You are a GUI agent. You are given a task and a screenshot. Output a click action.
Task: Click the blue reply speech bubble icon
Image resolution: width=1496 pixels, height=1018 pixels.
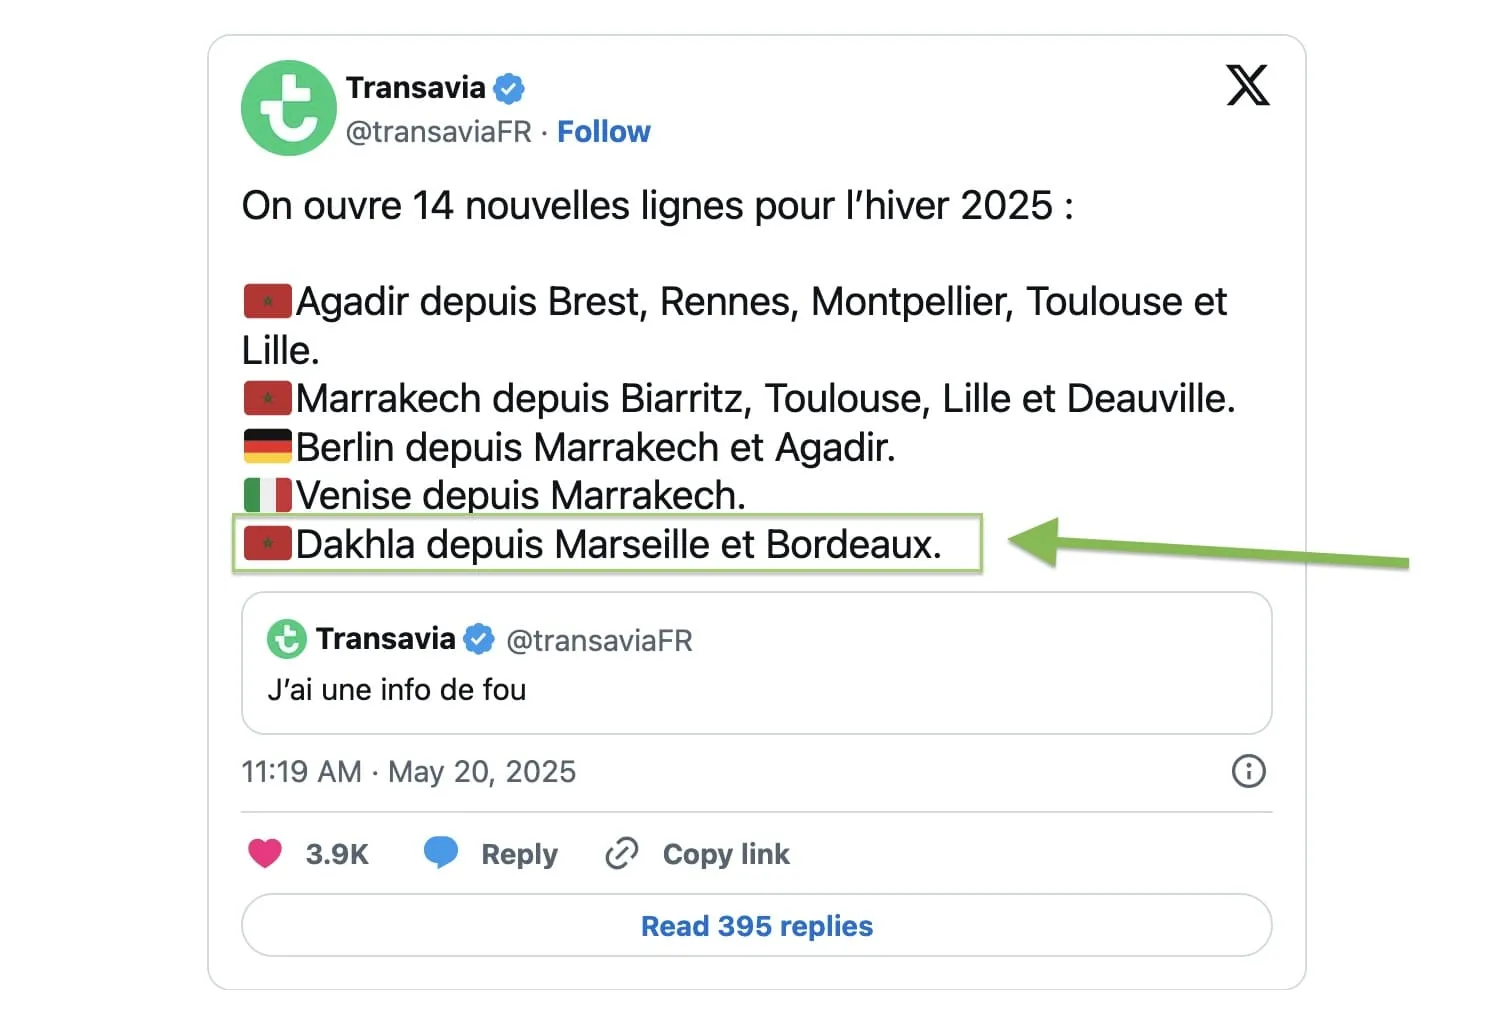click(x=441, y=852)
